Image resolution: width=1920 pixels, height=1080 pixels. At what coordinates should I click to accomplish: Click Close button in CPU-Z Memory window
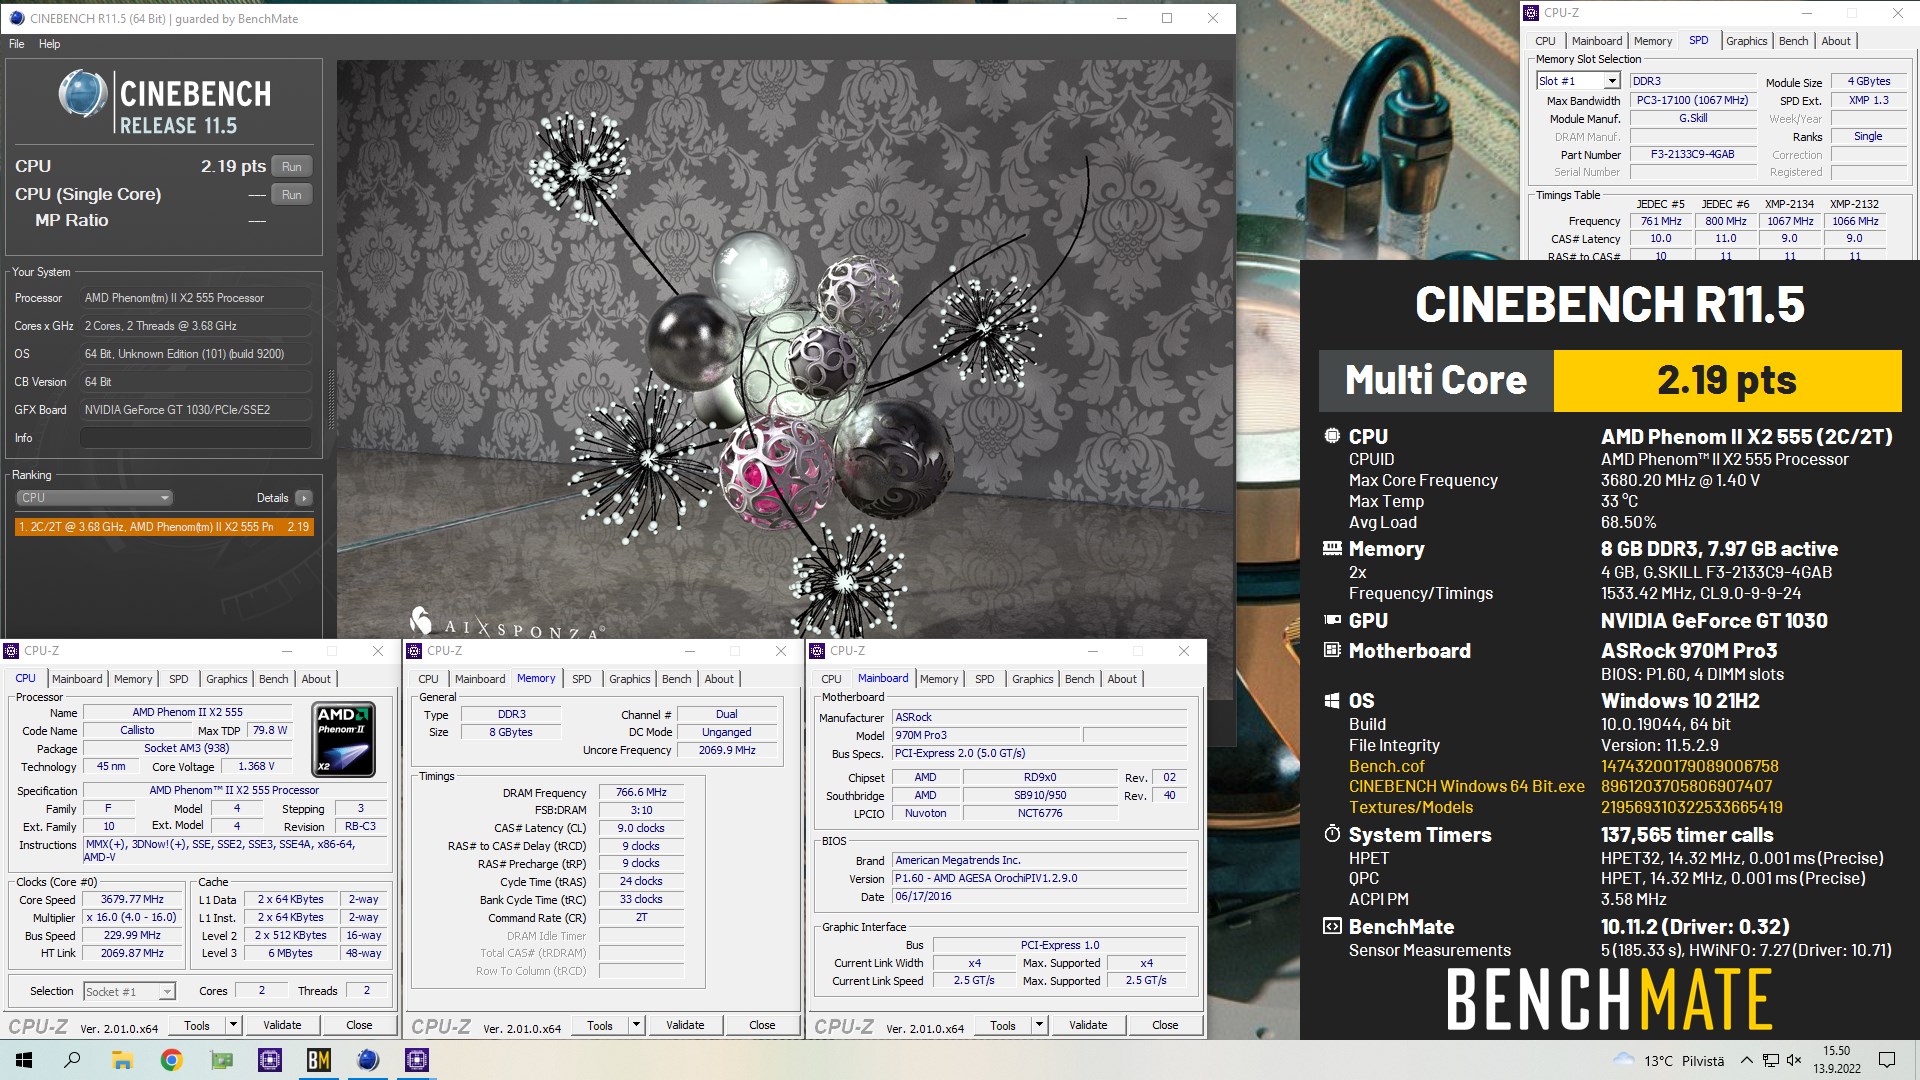click(762, 1025)
